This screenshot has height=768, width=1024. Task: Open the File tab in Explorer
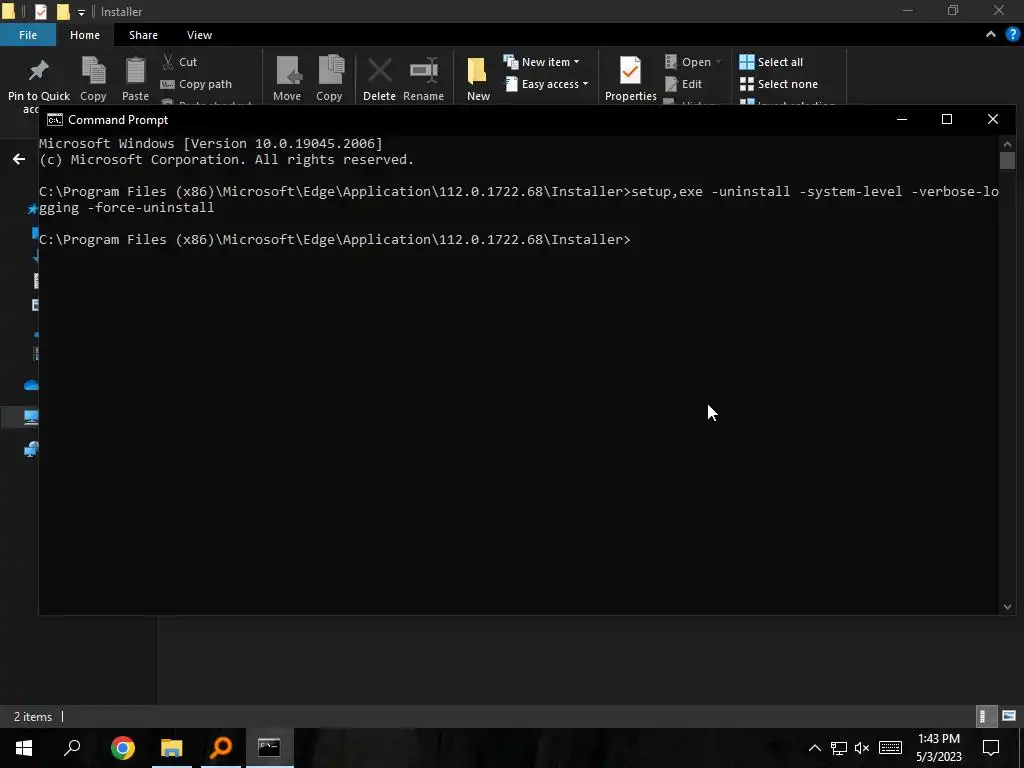tap(28, 35)
